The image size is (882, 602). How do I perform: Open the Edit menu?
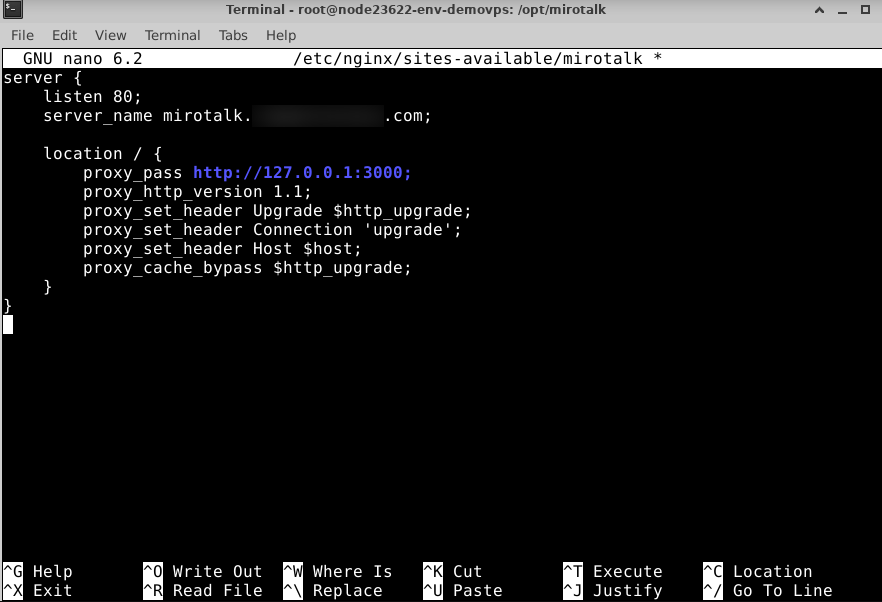[x=65, y=35]
